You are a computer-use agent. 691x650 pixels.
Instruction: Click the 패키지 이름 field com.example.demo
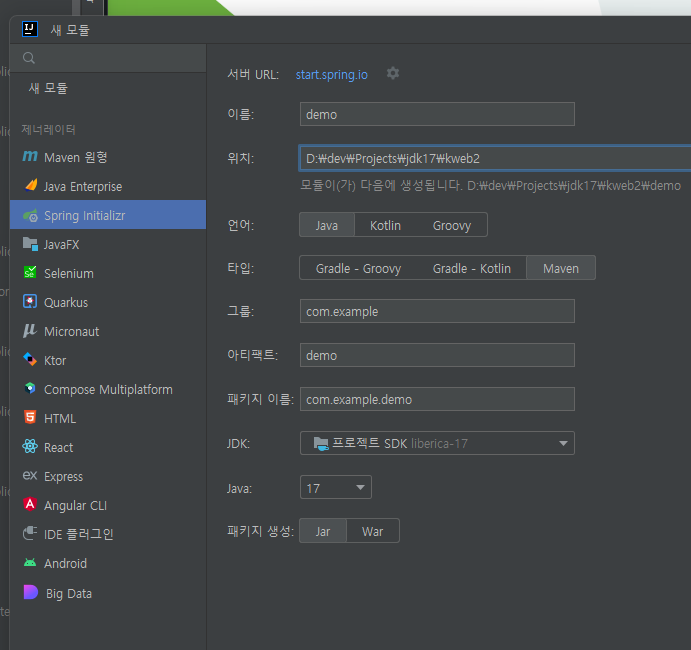[437, 399]
